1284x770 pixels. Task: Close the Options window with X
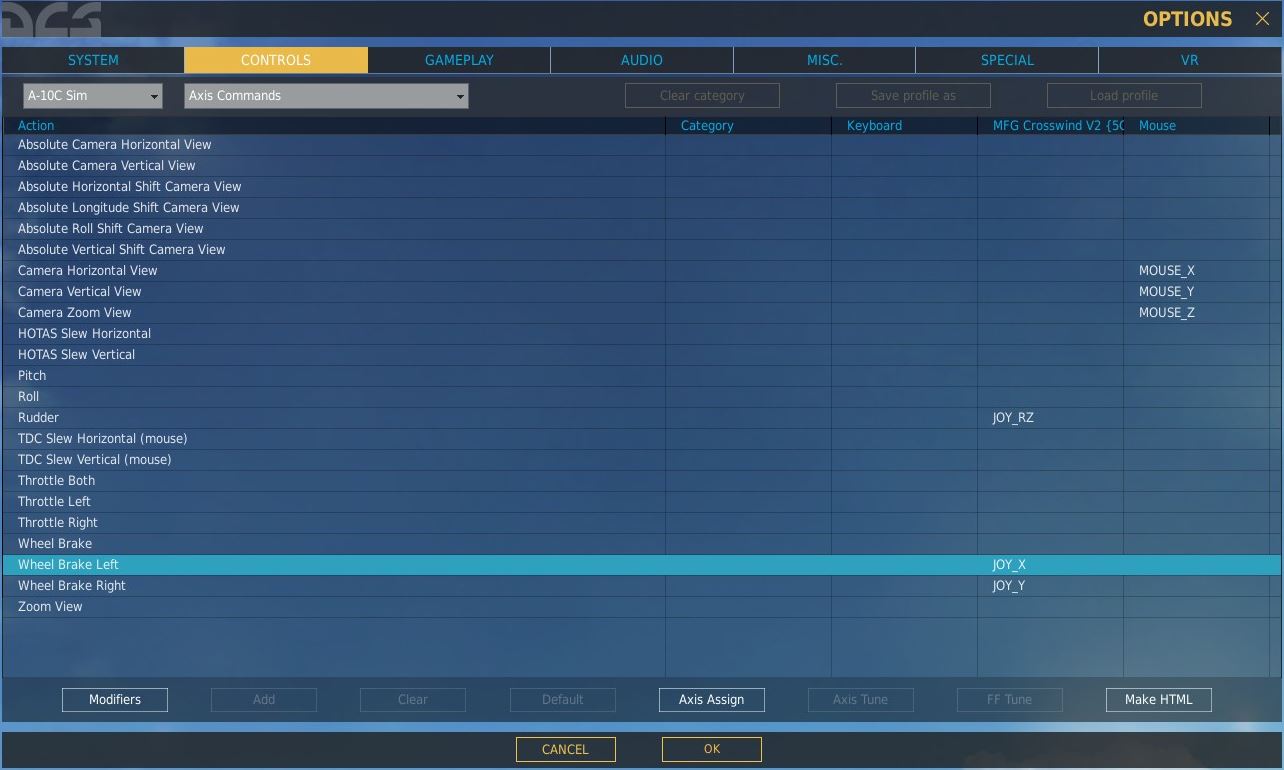tap(1262, 19)
